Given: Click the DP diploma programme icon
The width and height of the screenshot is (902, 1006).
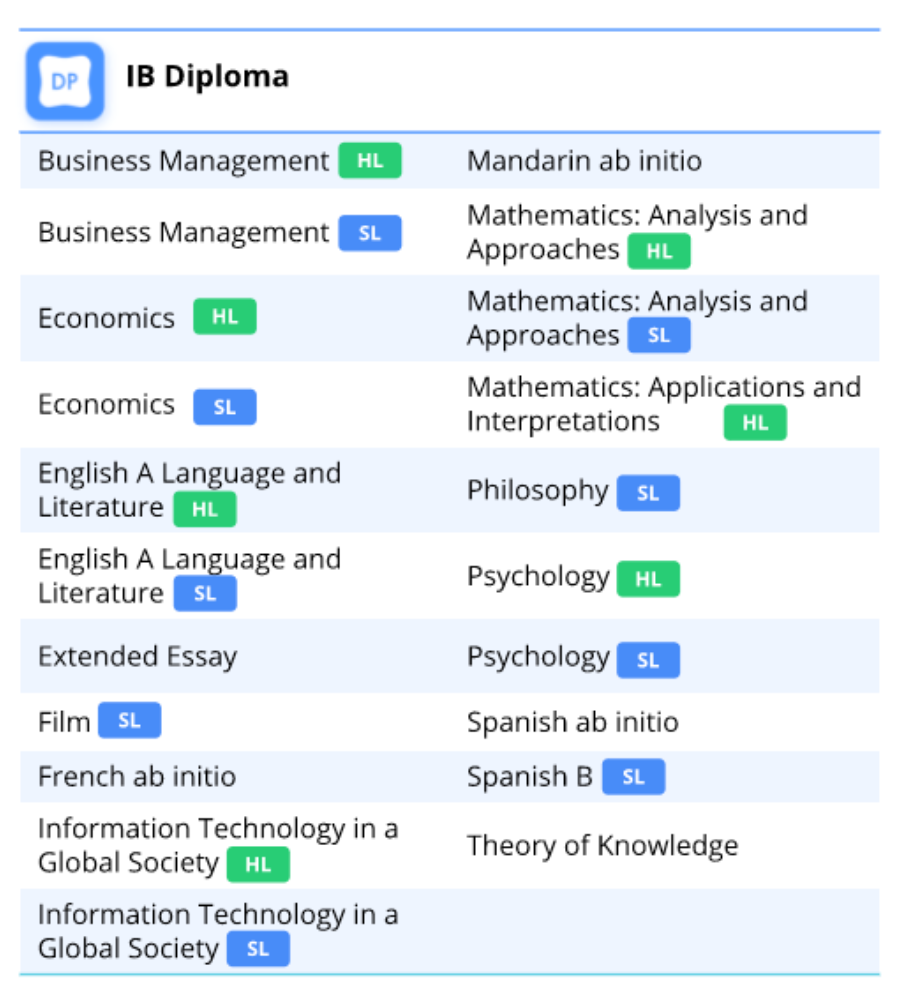Looking at the screenshot, I should [x=65, y=81].
